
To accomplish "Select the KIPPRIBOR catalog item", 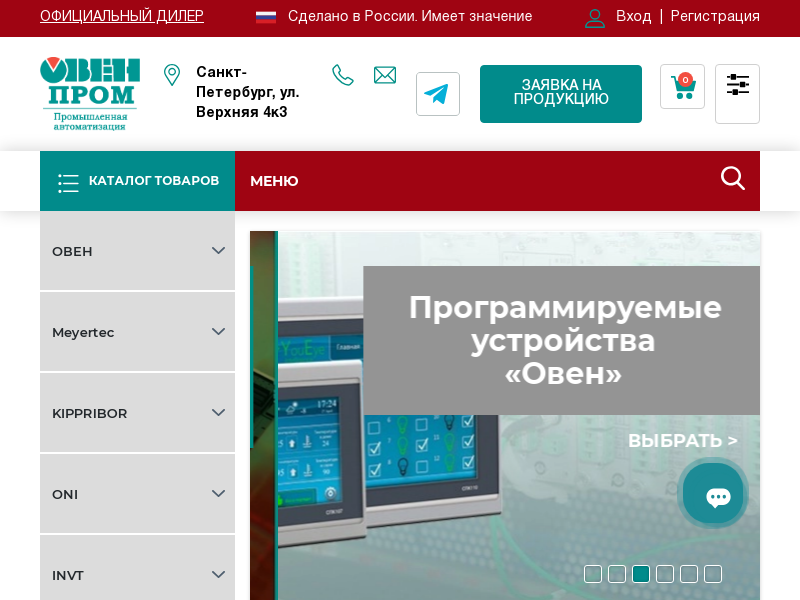I will pyautogui.click(x=137, y=413).
